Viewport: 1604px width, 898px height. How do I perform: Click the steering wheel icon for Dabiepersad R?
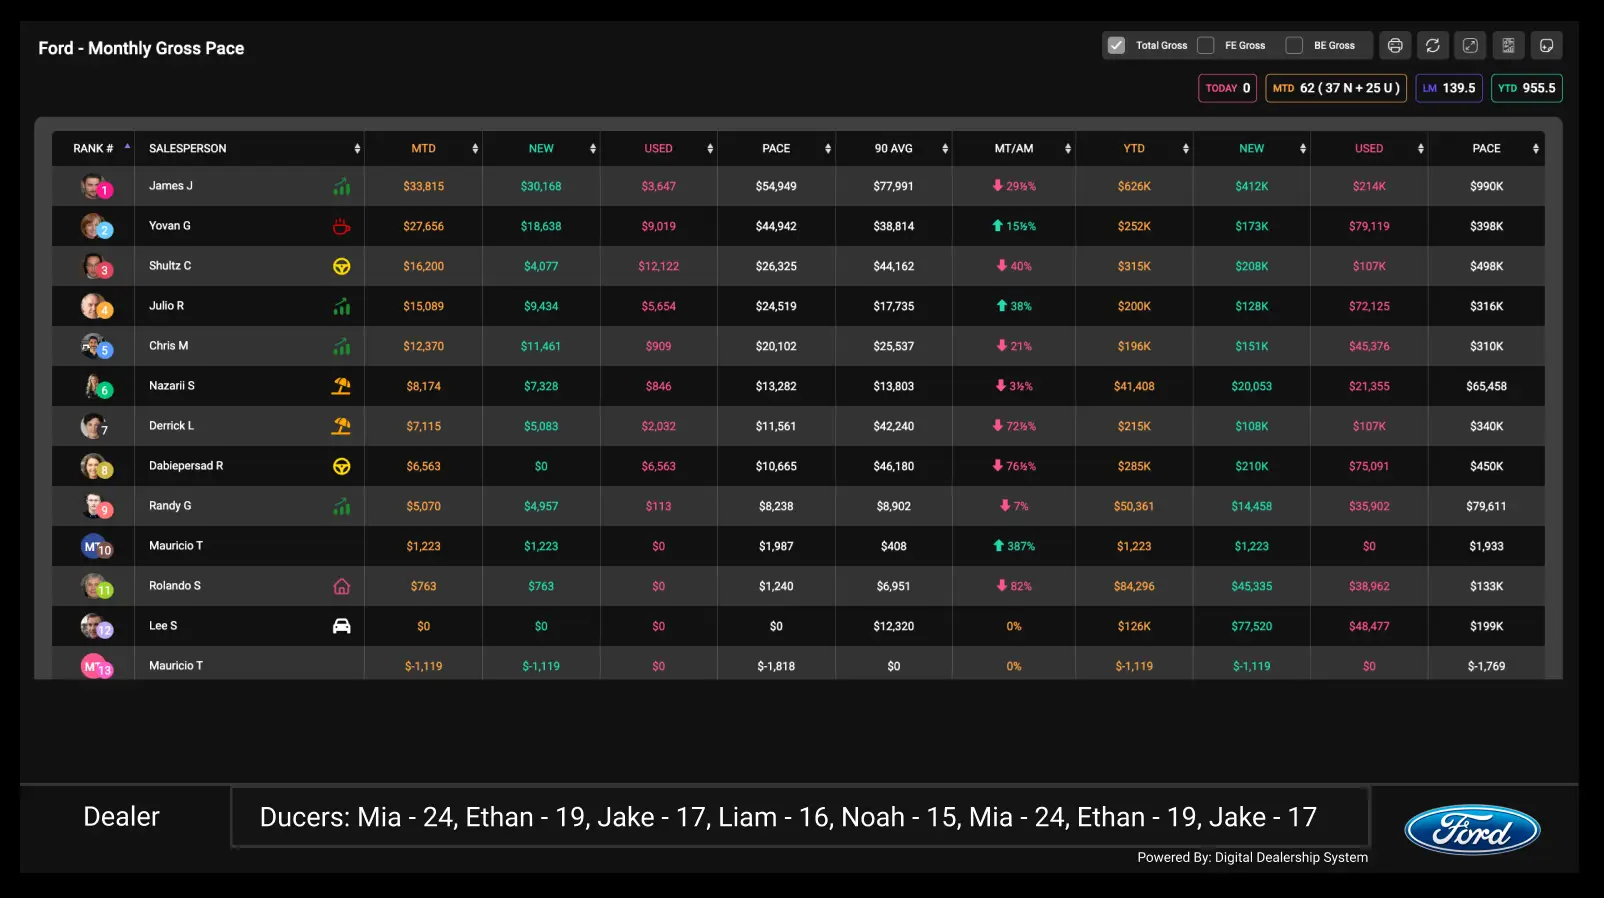[342, 466]
